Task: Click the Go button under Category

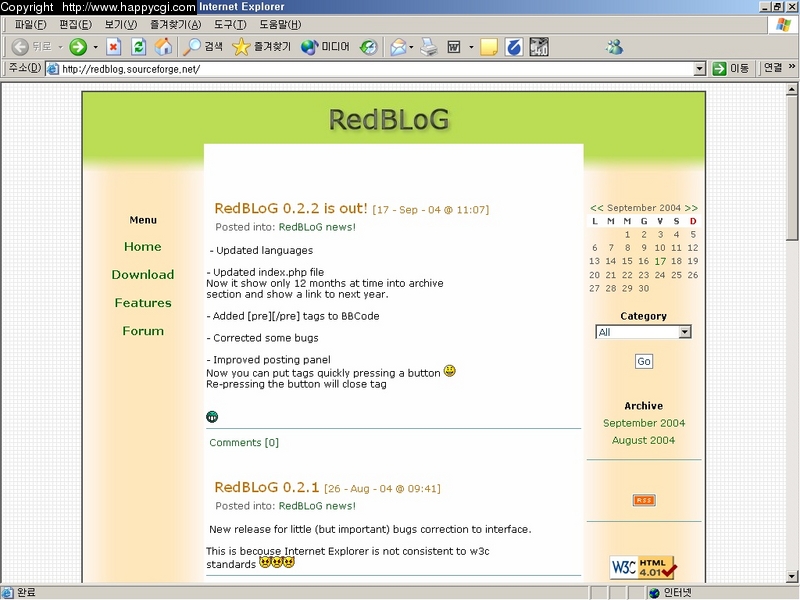Action: (644, 361)
